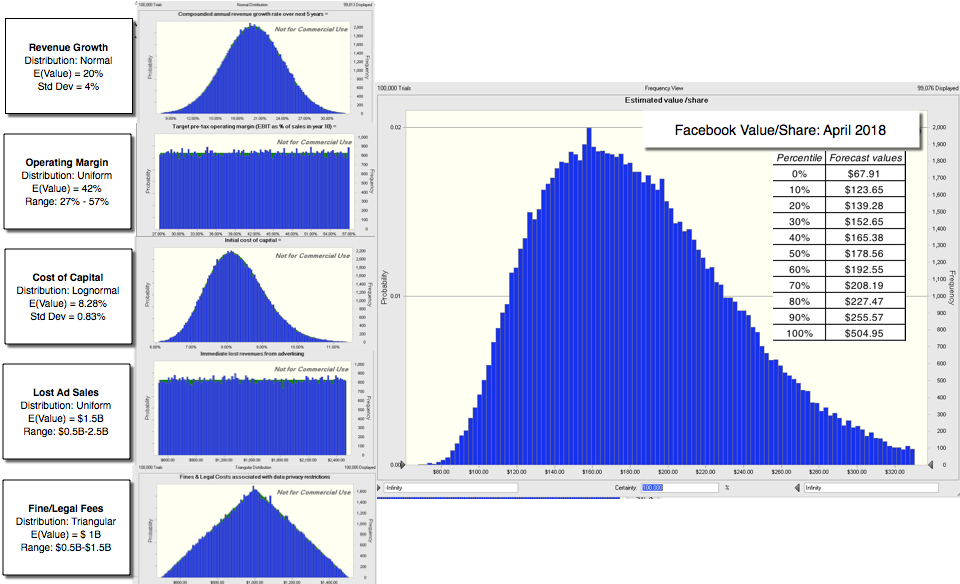The height and width of the screenshot is (584, 960).
Task: Select the 70% forecast value $208.19
Action: [x=865, y=285]
